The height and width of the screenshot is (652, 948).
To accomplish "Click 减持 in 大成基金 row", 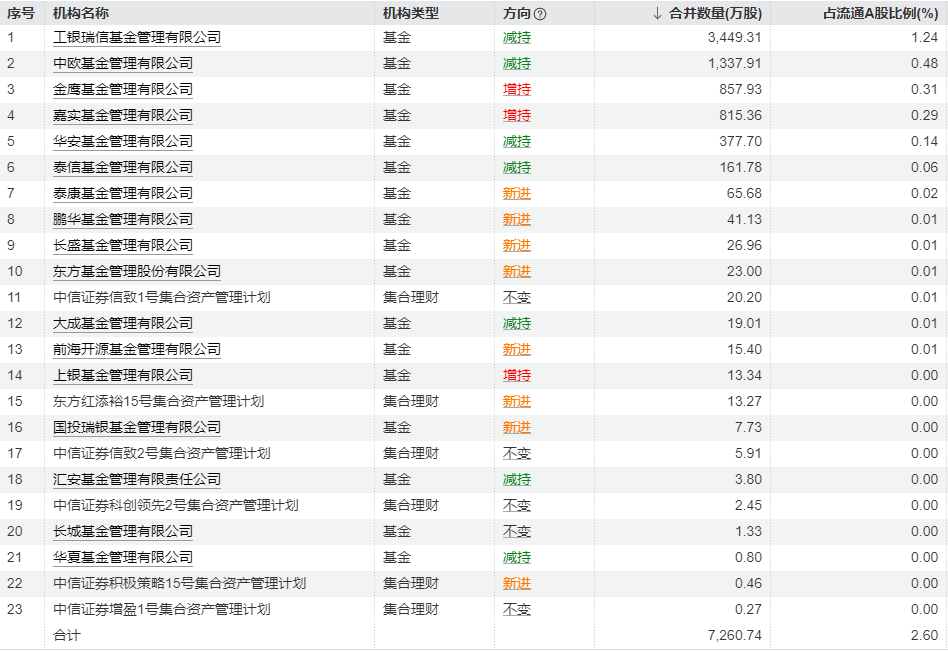I will [x=517, y=324].
